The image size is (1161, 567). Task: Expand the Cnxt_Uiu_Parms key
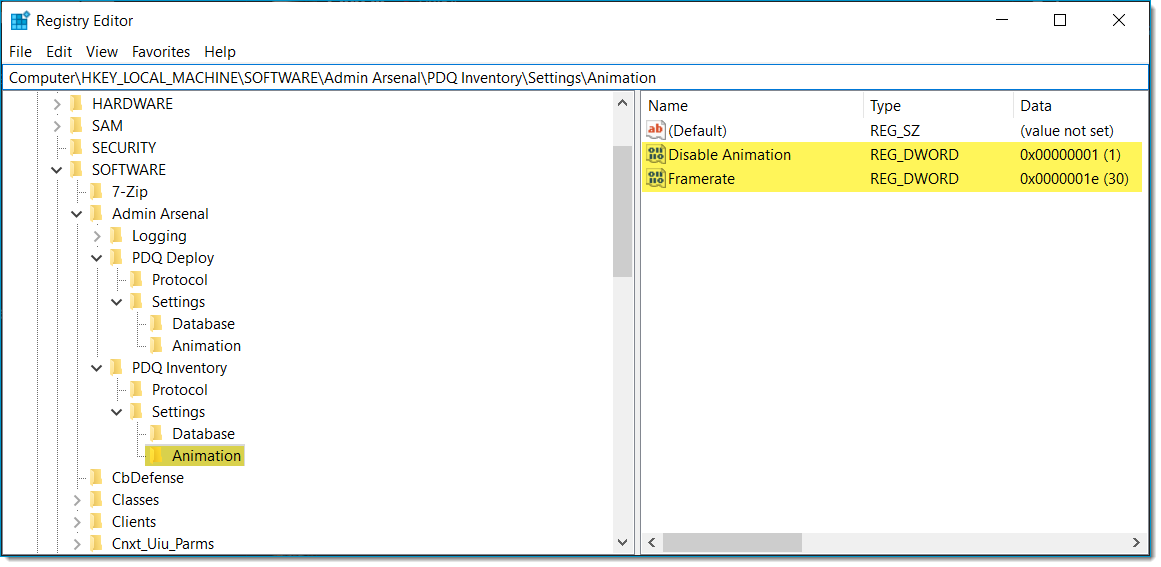[77, 544]
